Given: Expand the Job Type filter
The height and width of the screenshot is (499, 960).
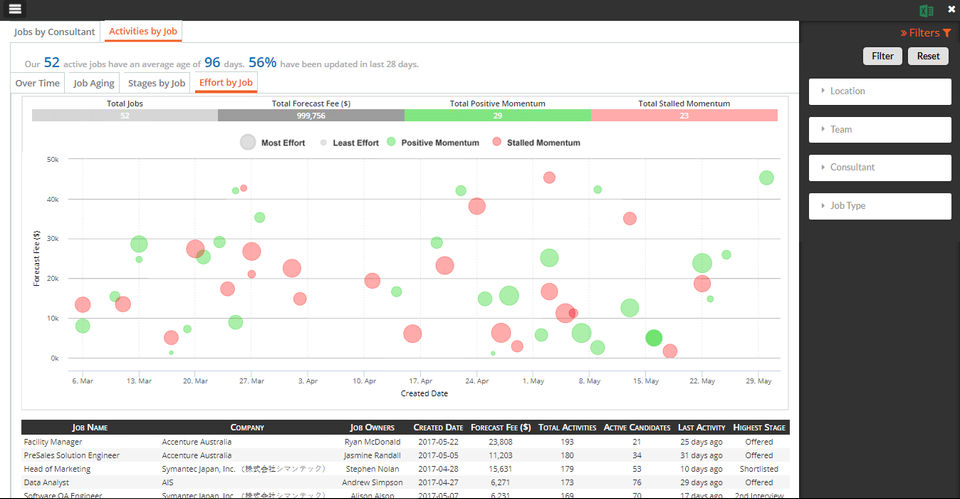Looking at the screenshot, I should point(880,206).
